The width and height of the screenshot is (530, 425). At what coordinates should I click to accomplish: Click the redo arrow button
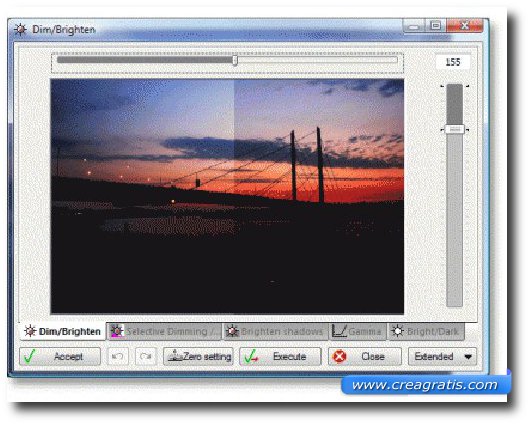pyautogui.click(x=146, y=356)
